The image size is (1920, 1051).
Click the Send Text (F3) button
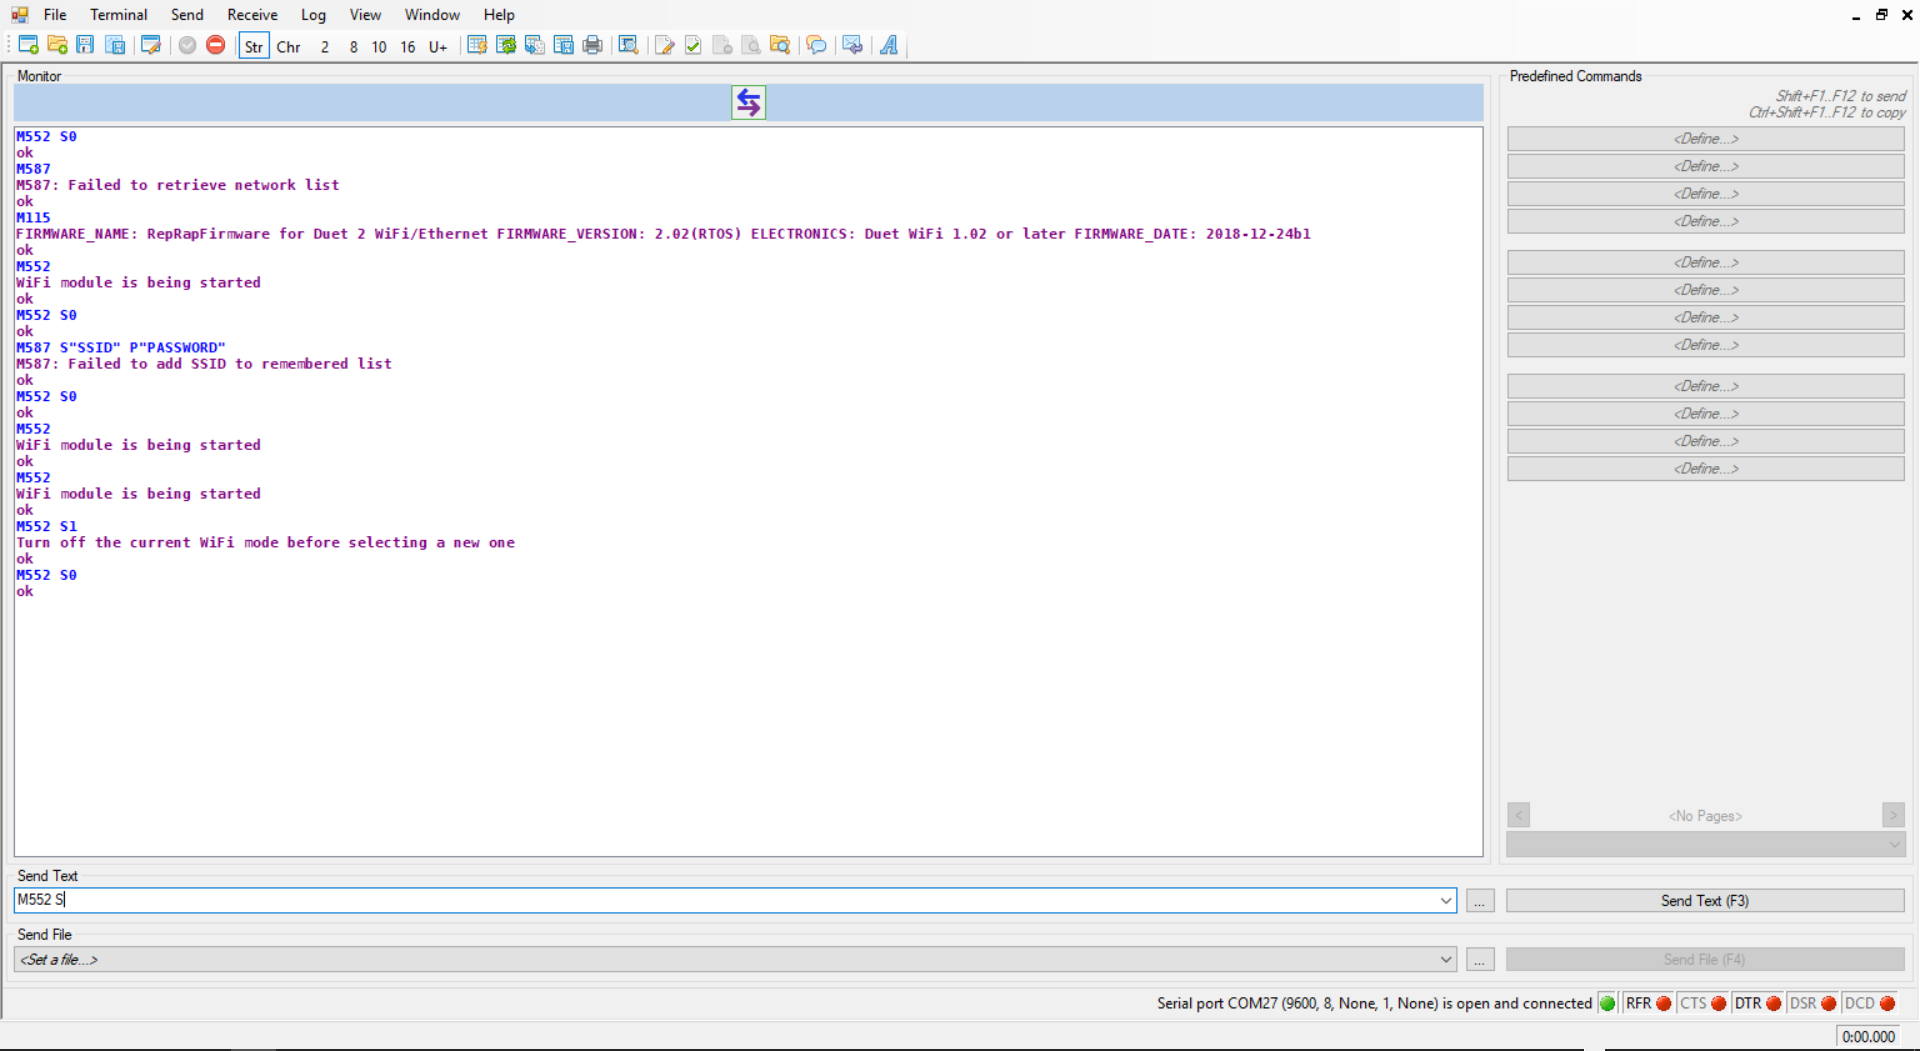[x=1705, y=900]
